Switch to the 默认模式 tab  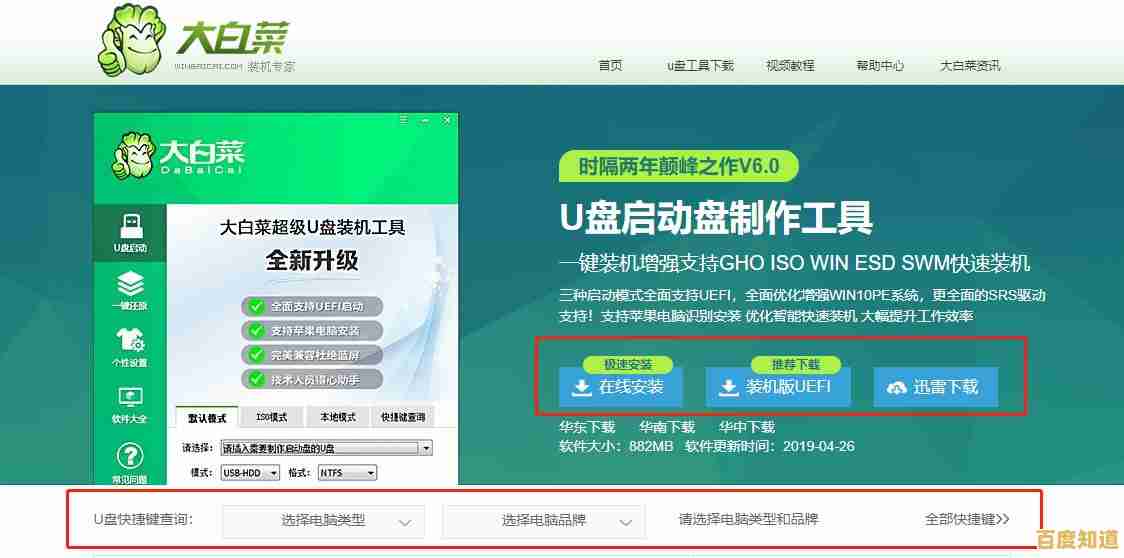pos(207,417)
